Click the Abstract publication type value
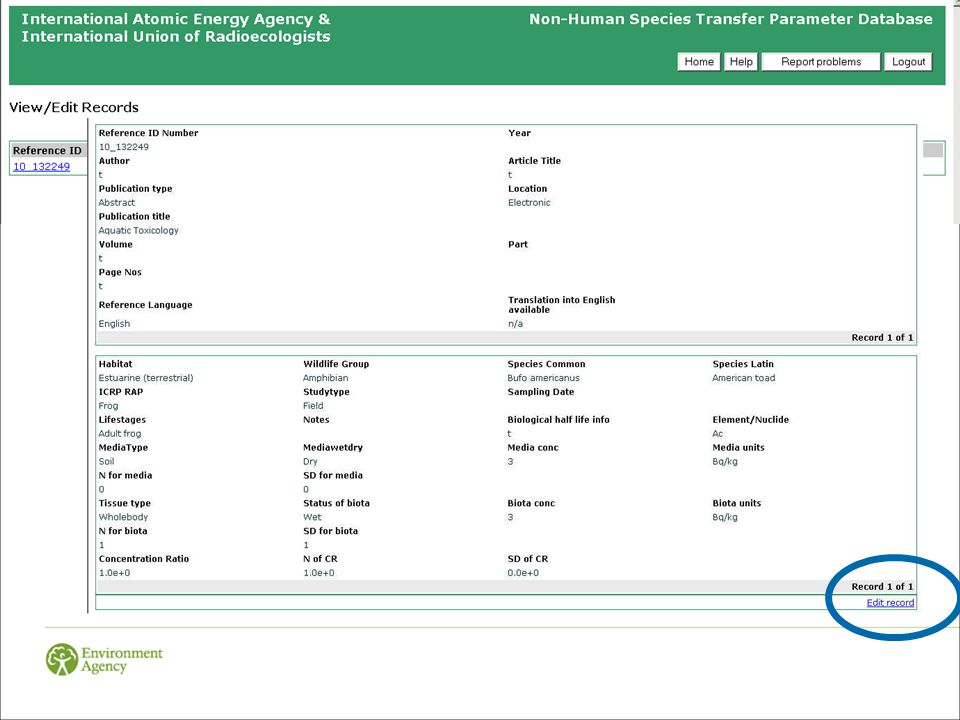 (117, 203)
